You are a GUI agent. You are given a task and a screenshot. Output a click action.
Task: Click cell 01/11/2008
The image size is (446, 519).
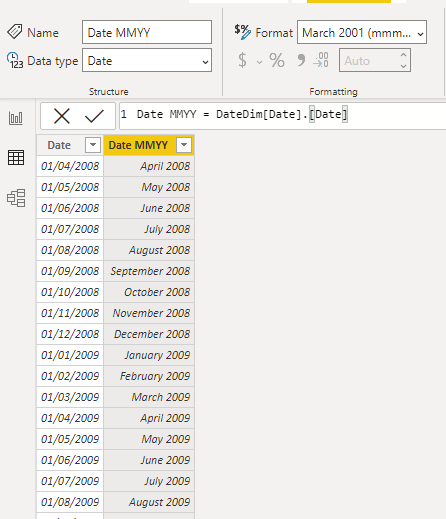pos(70,313)
